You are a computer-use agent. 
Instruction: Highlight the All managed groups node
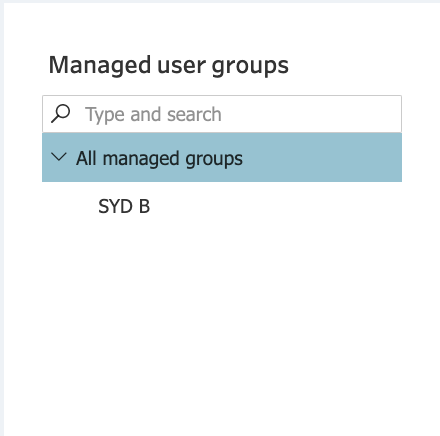(x=222, y=157)
